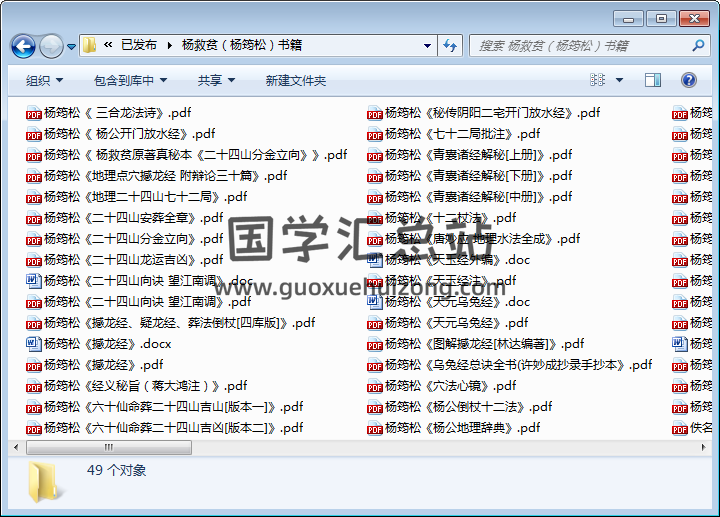Select file 撼龙经.pdf
Image resolution: width=720 pixels, height=517 pixels.
(95, 365)
